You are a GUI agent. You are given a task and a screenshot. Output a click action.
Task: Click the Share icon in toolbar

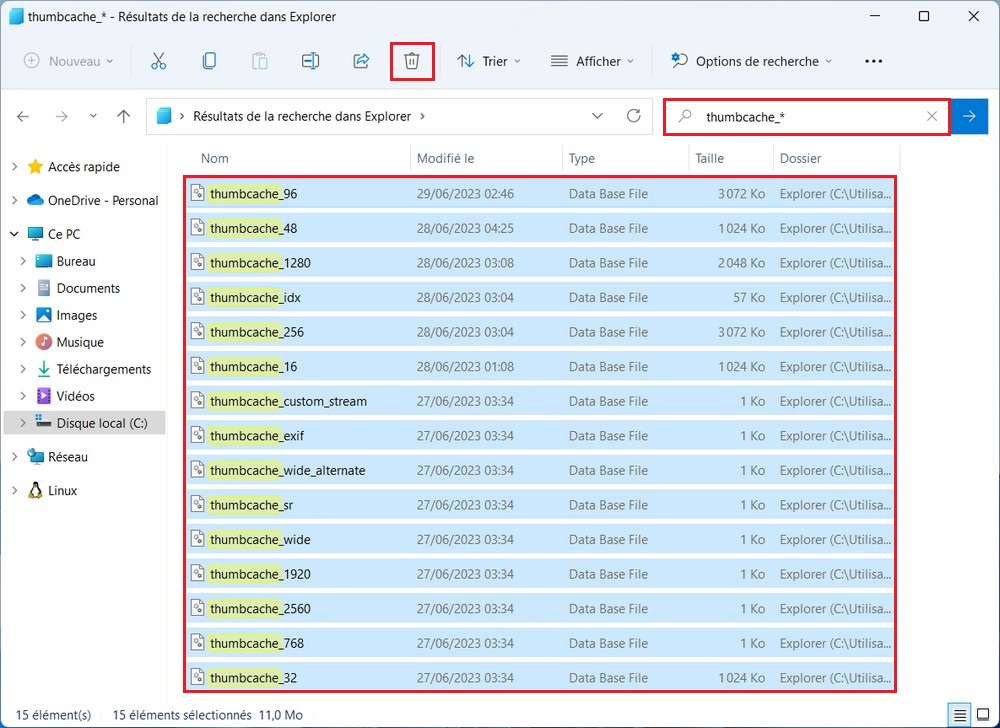tap(361, 61)
